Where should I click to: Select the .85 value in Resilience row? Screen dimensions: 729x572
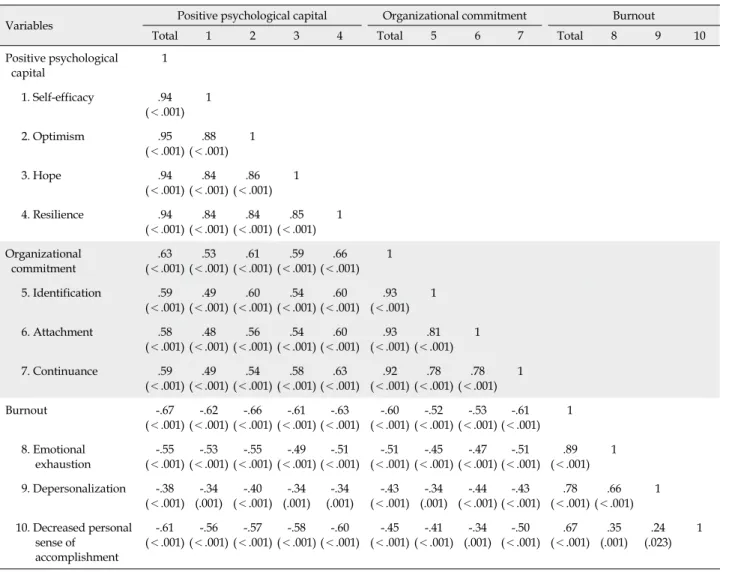[296, 214]
